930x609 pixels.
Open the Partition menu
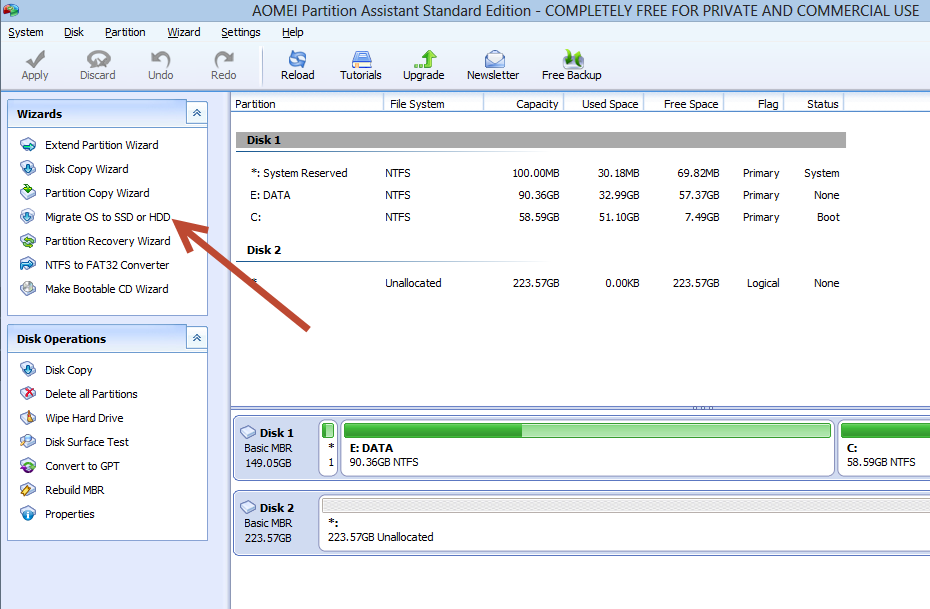(x=125, y=32)
